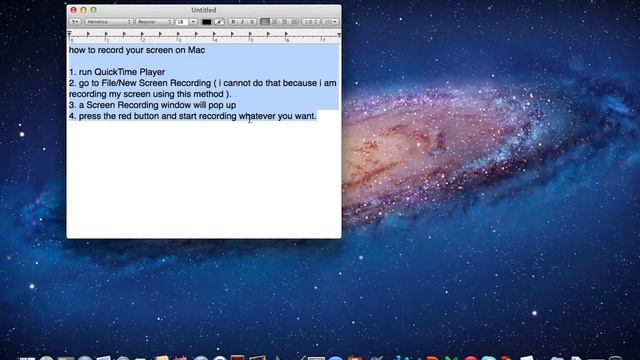The height and width of the screenshot is (360, 640).
Task: Click the 'Untitled' window title
Action: pyautogui.click(x=204, y=10)
